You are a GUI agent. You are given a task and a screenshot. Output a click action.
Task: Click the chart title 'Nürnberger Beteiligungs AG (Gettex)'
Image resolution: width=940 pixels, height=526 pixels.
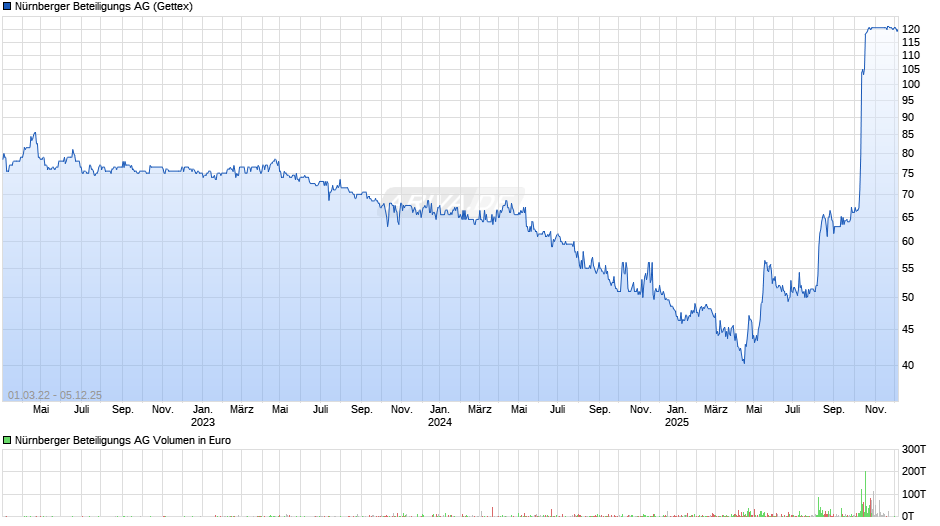(104, 7)
